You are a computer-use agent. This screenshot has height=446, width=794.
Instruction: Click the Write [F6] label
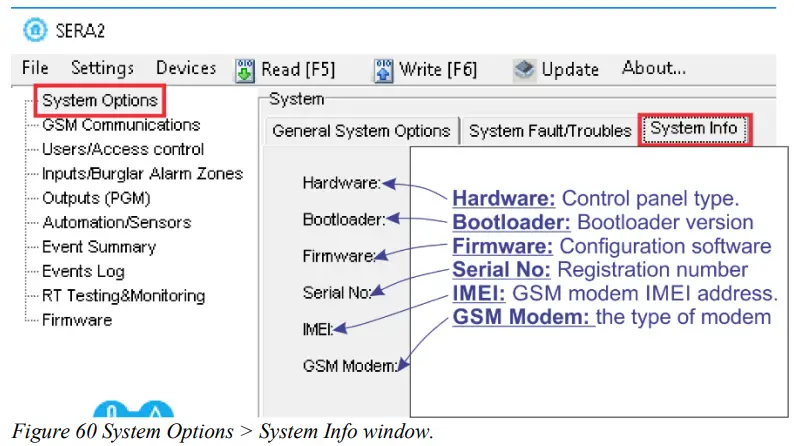pos(438,69)
